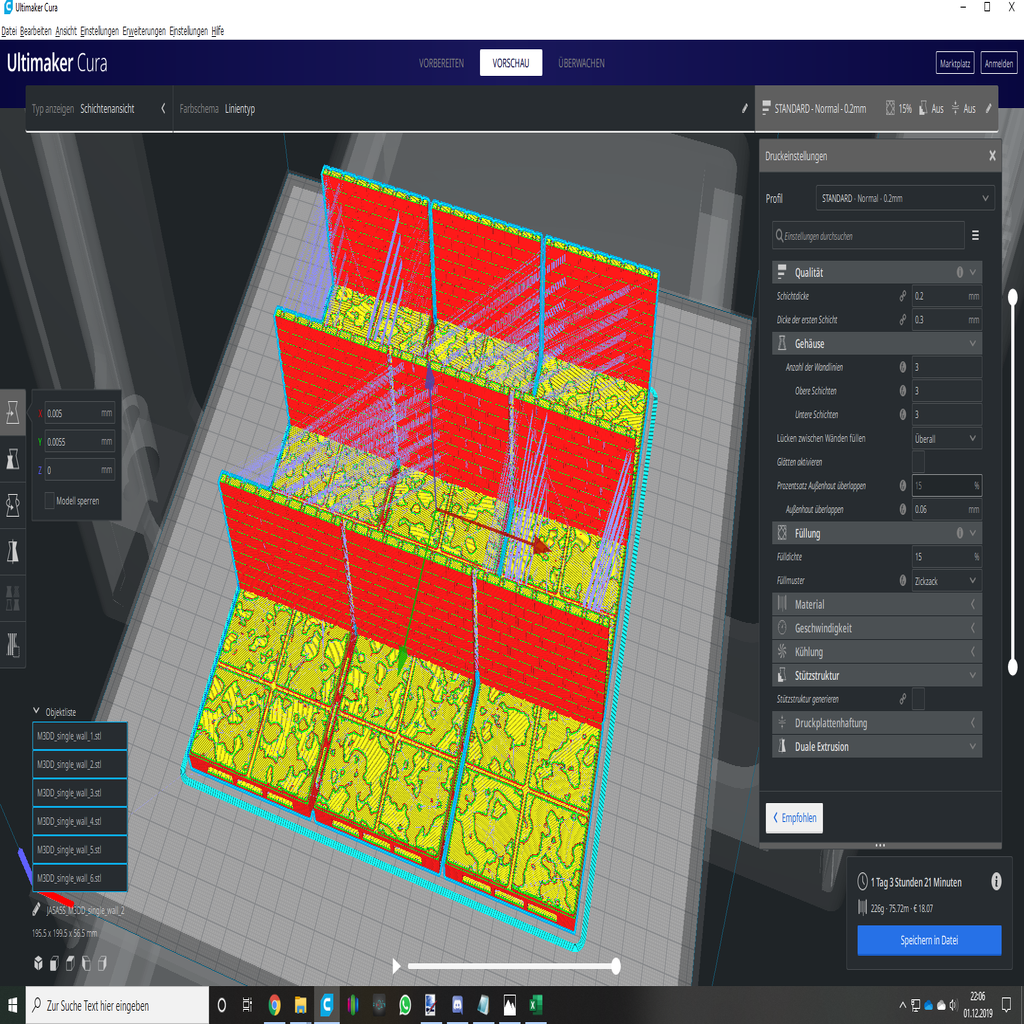Toggle the Modell sperren checkbox
The image size is (1024, 1024).
pos(49,501)
